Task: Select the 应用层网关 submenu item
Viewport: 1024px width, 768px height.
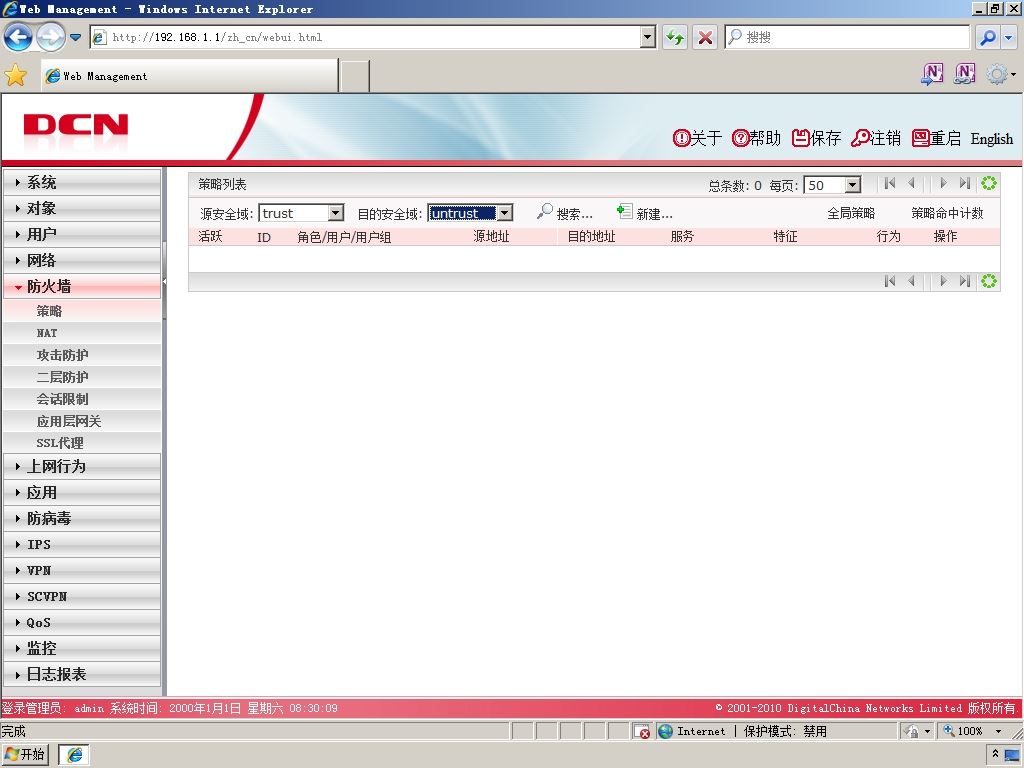Action: click(x=82, y=421)
